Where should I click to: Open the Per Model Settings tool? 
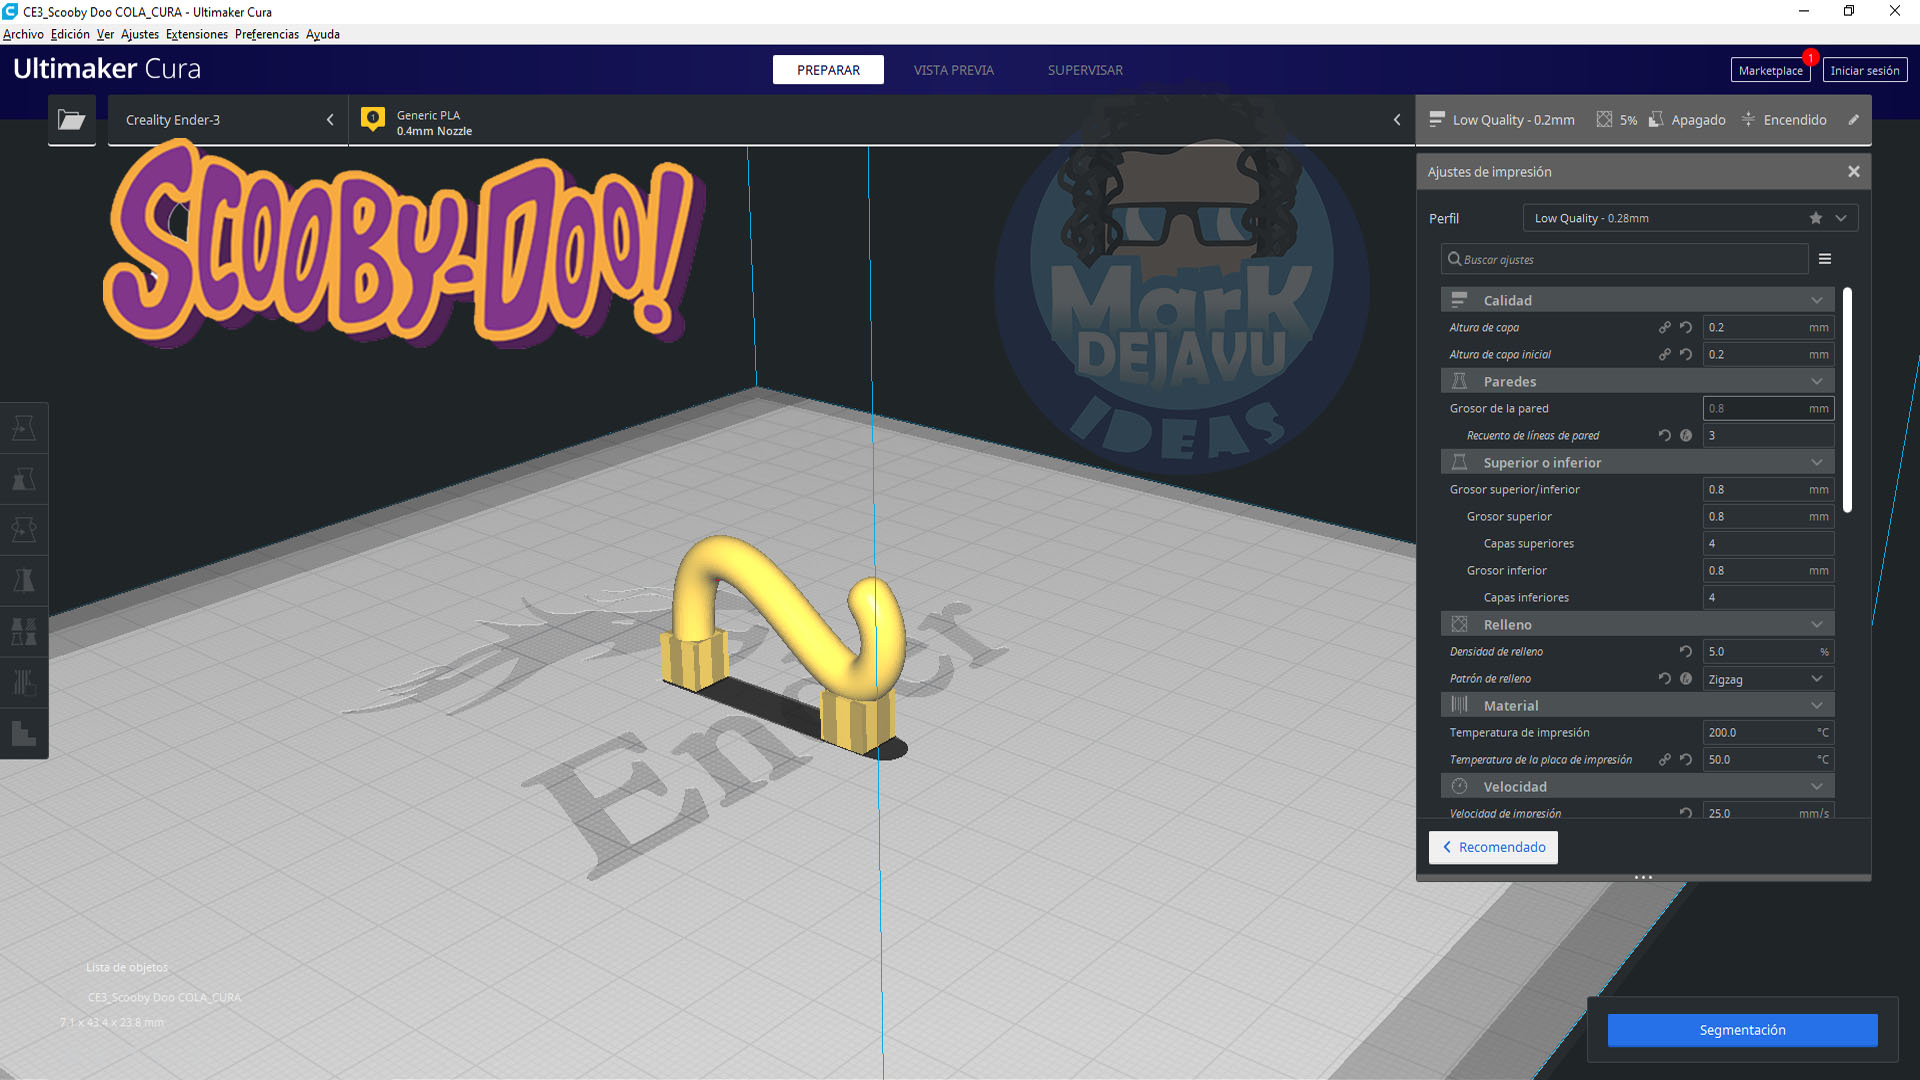[x=24, y=632]
